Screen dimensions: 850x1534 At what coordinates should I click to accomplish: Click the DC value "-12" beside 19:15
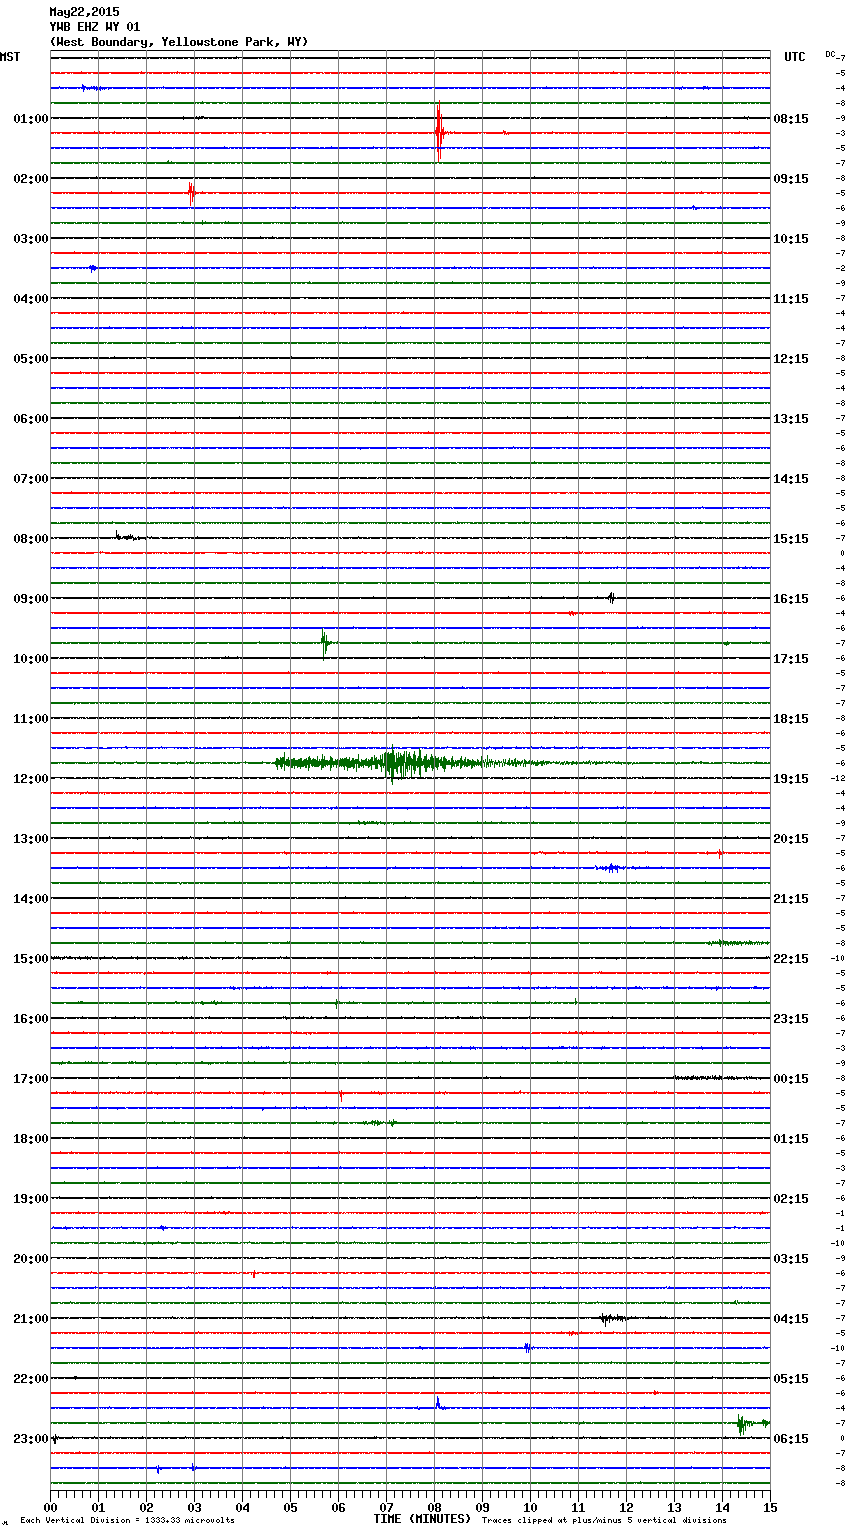(x=838, y=778)
